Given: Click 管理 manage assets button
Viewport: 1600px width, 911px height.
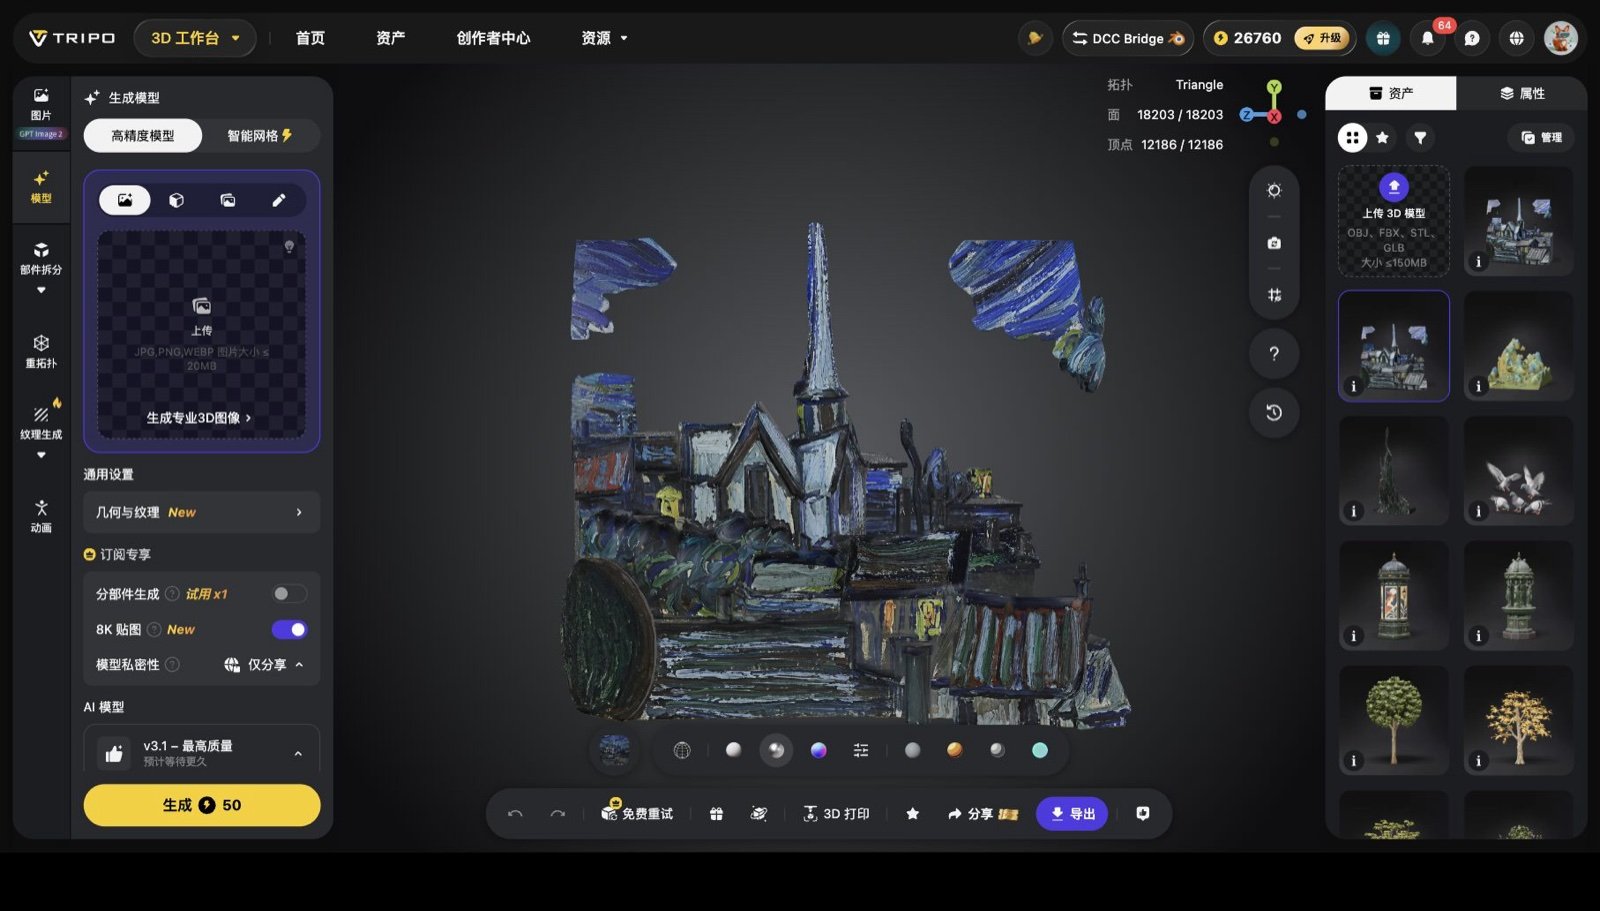Looking at the screenshot, I should click(1541, 138).
